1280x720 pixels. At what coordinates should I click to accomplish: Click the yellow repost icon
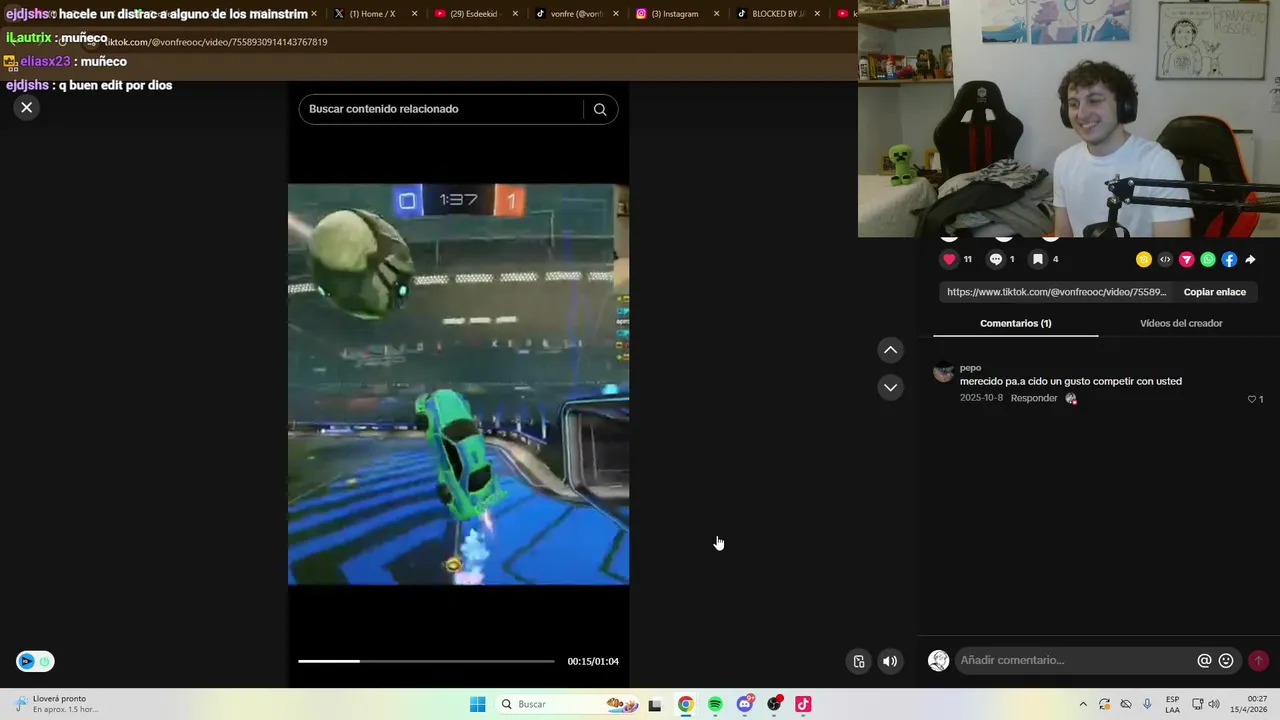[x=1144, y=259]
